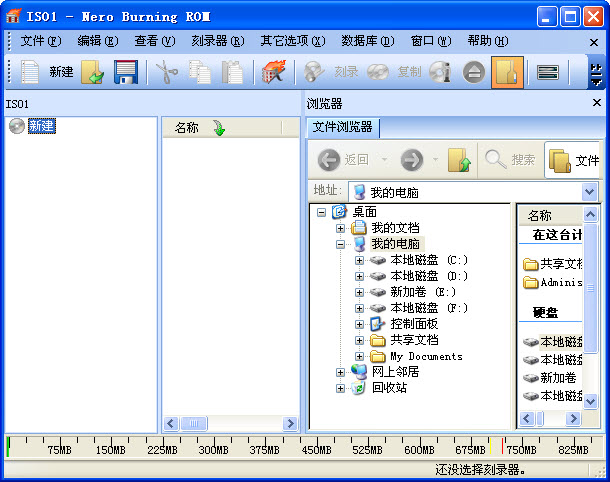
Task: Click the recorder selection drive icon
Action: (x=548, y=72)
